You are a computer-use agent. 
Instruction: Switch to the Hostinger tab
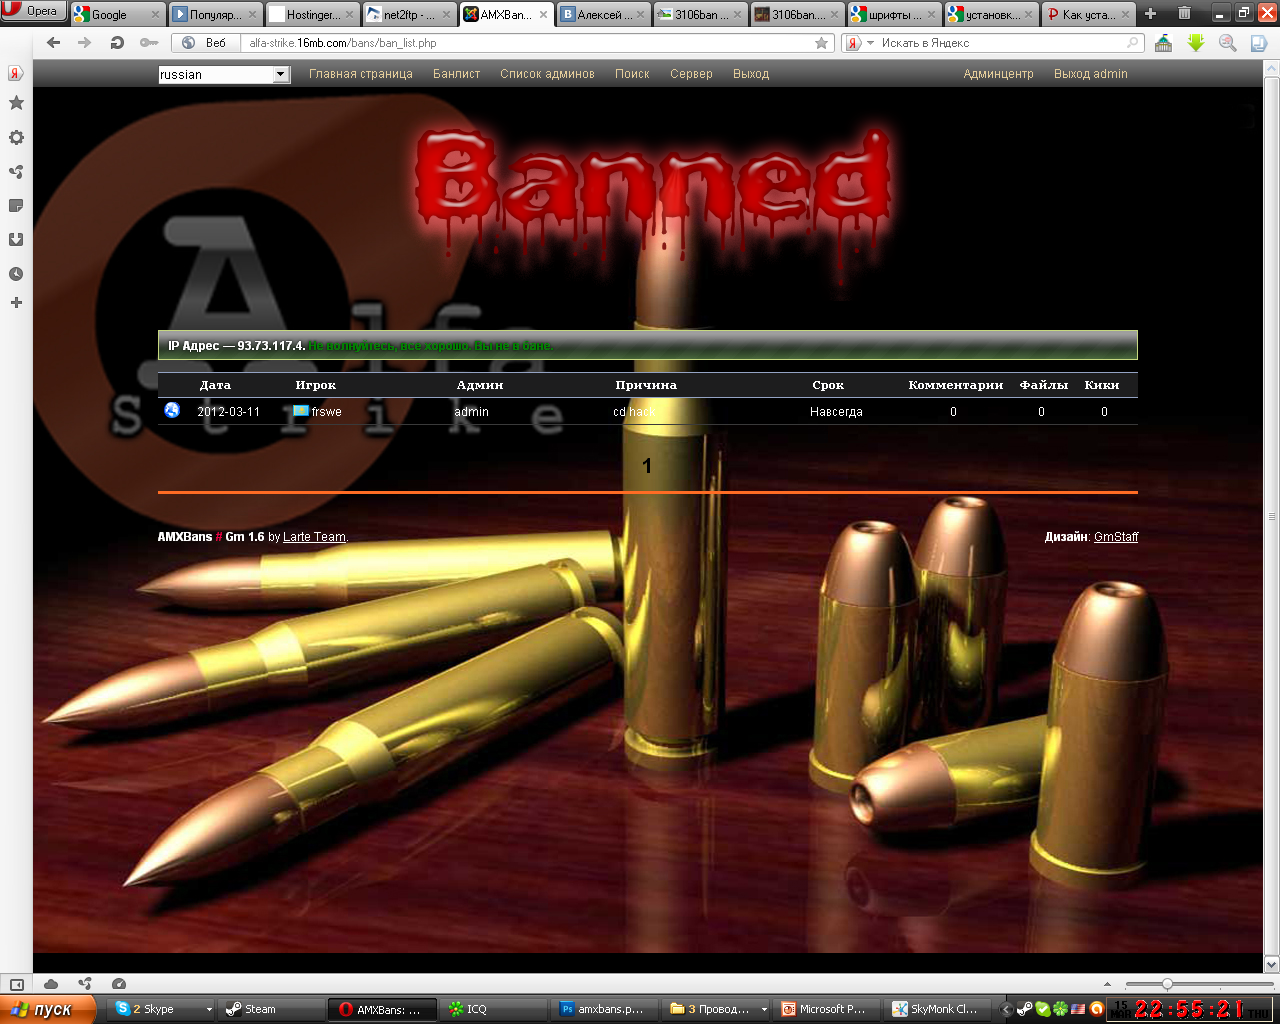(312, 14)
